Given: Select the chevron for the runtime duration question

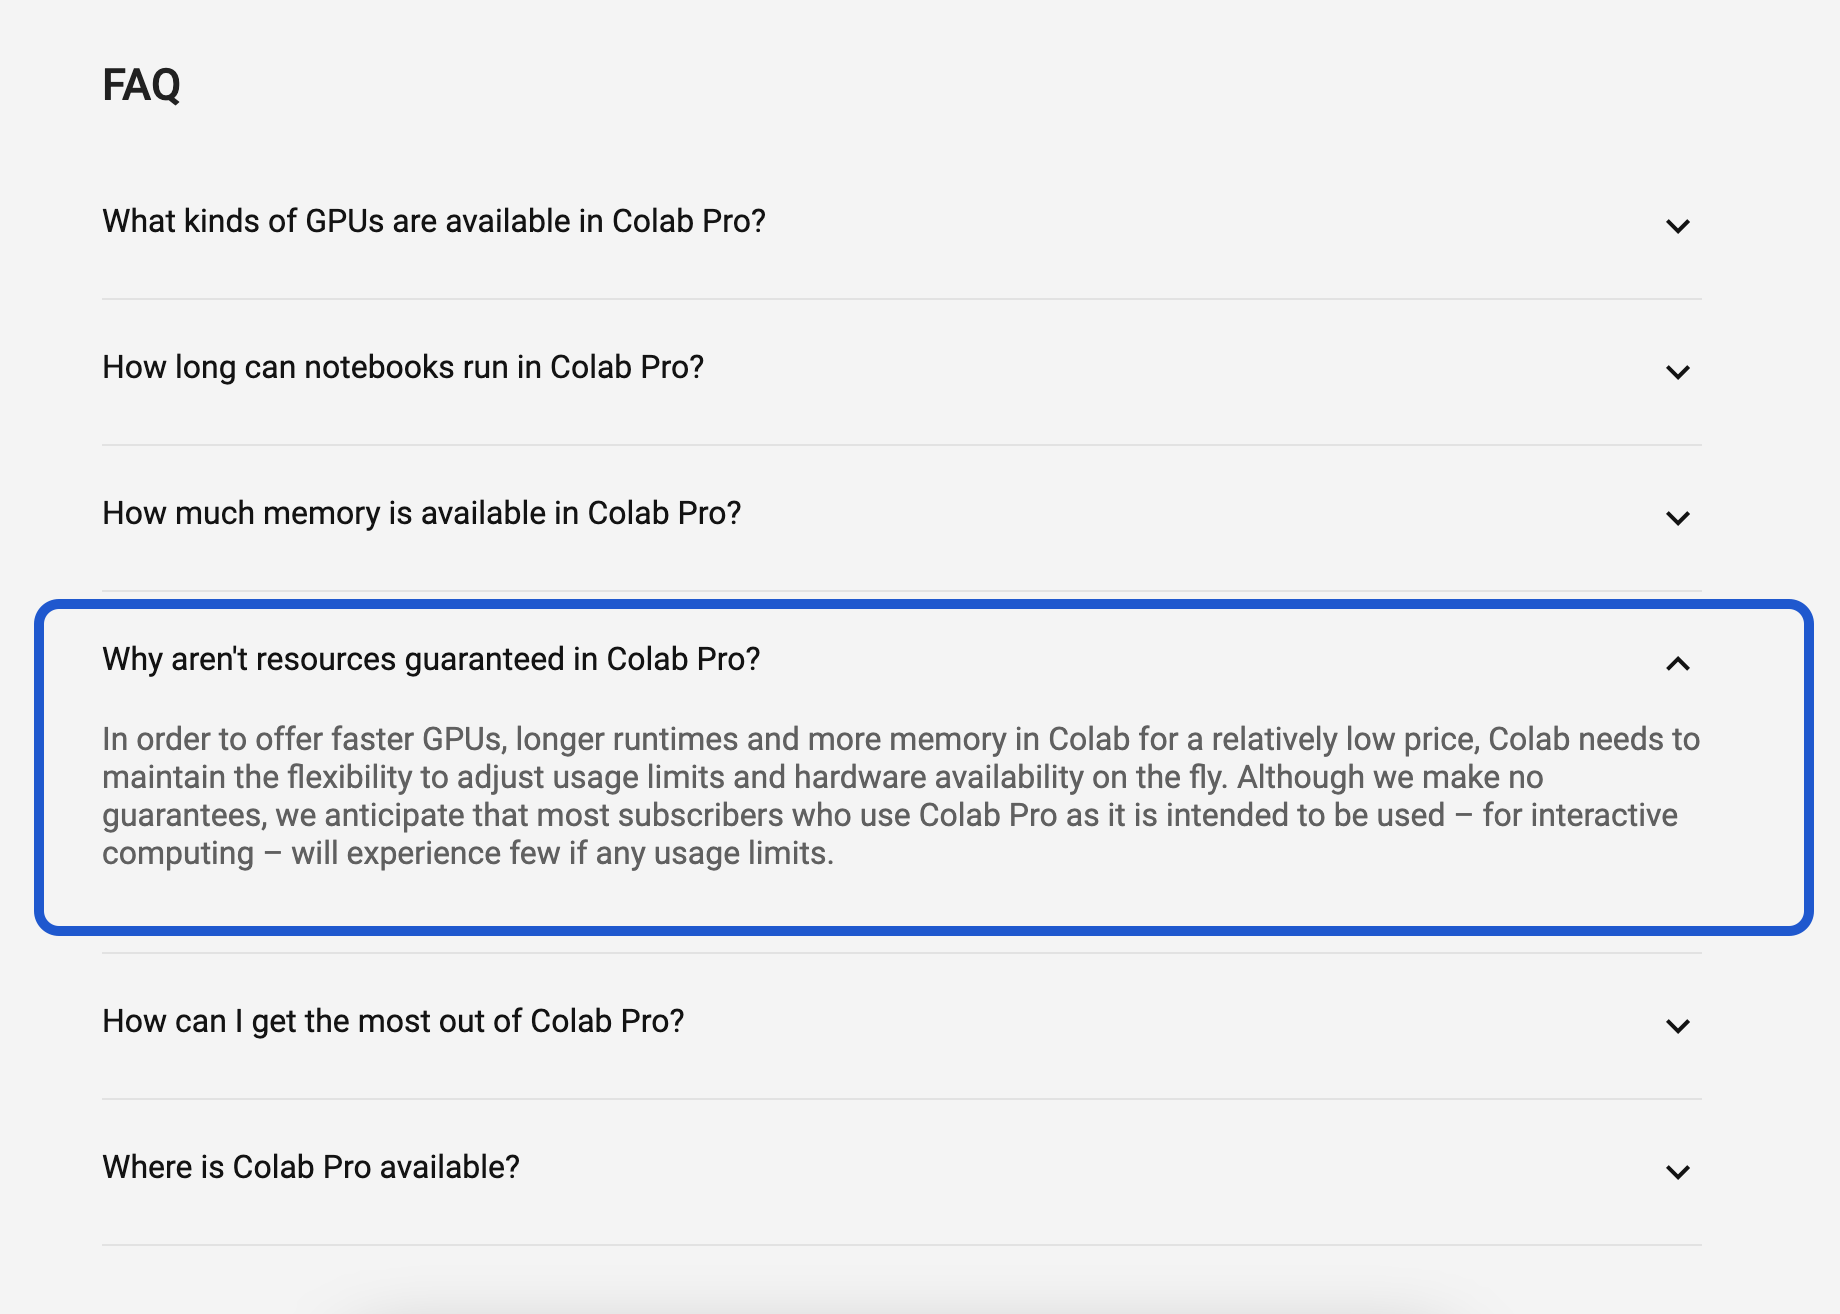Looking at the screenshot, I should pyautogui.click(x=1678, y=371).
